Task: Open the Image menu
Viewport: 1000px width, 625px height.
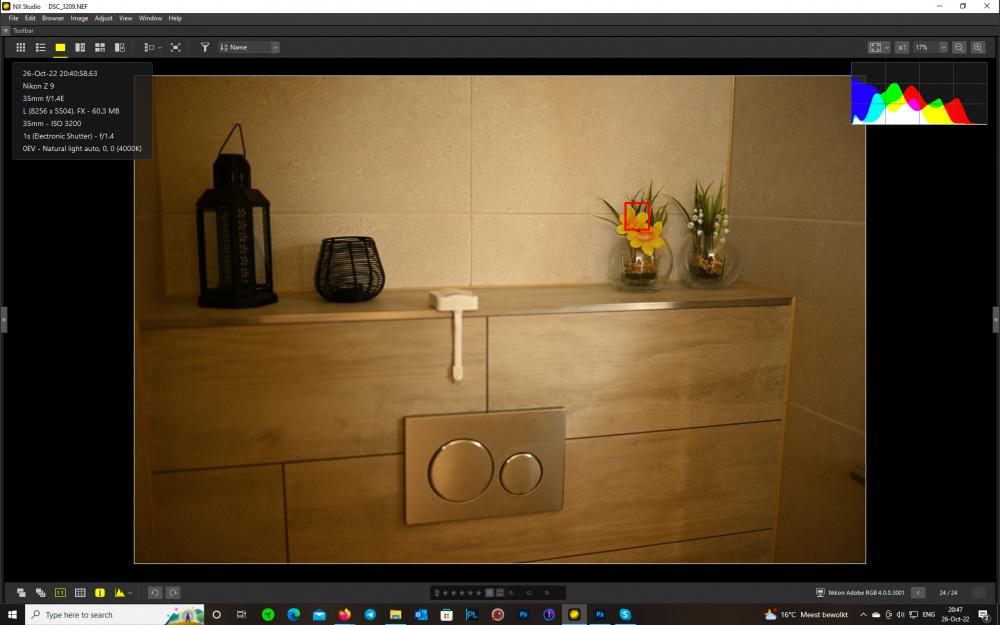Action: click(79, 18)
